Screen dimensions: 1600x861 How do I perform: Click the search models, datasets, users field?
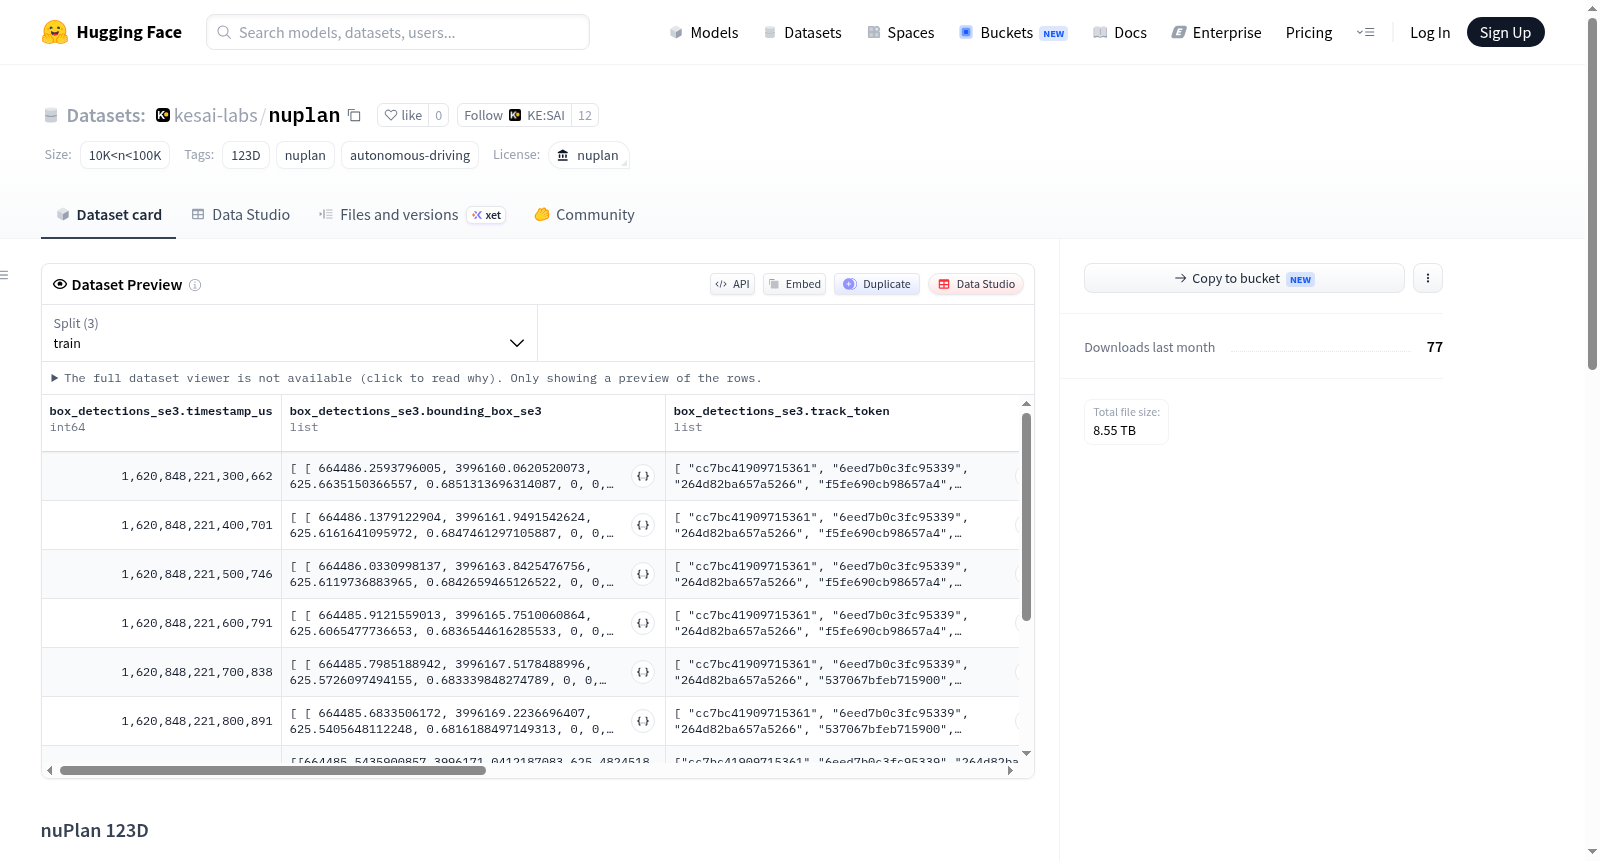[x=398, y=32]
